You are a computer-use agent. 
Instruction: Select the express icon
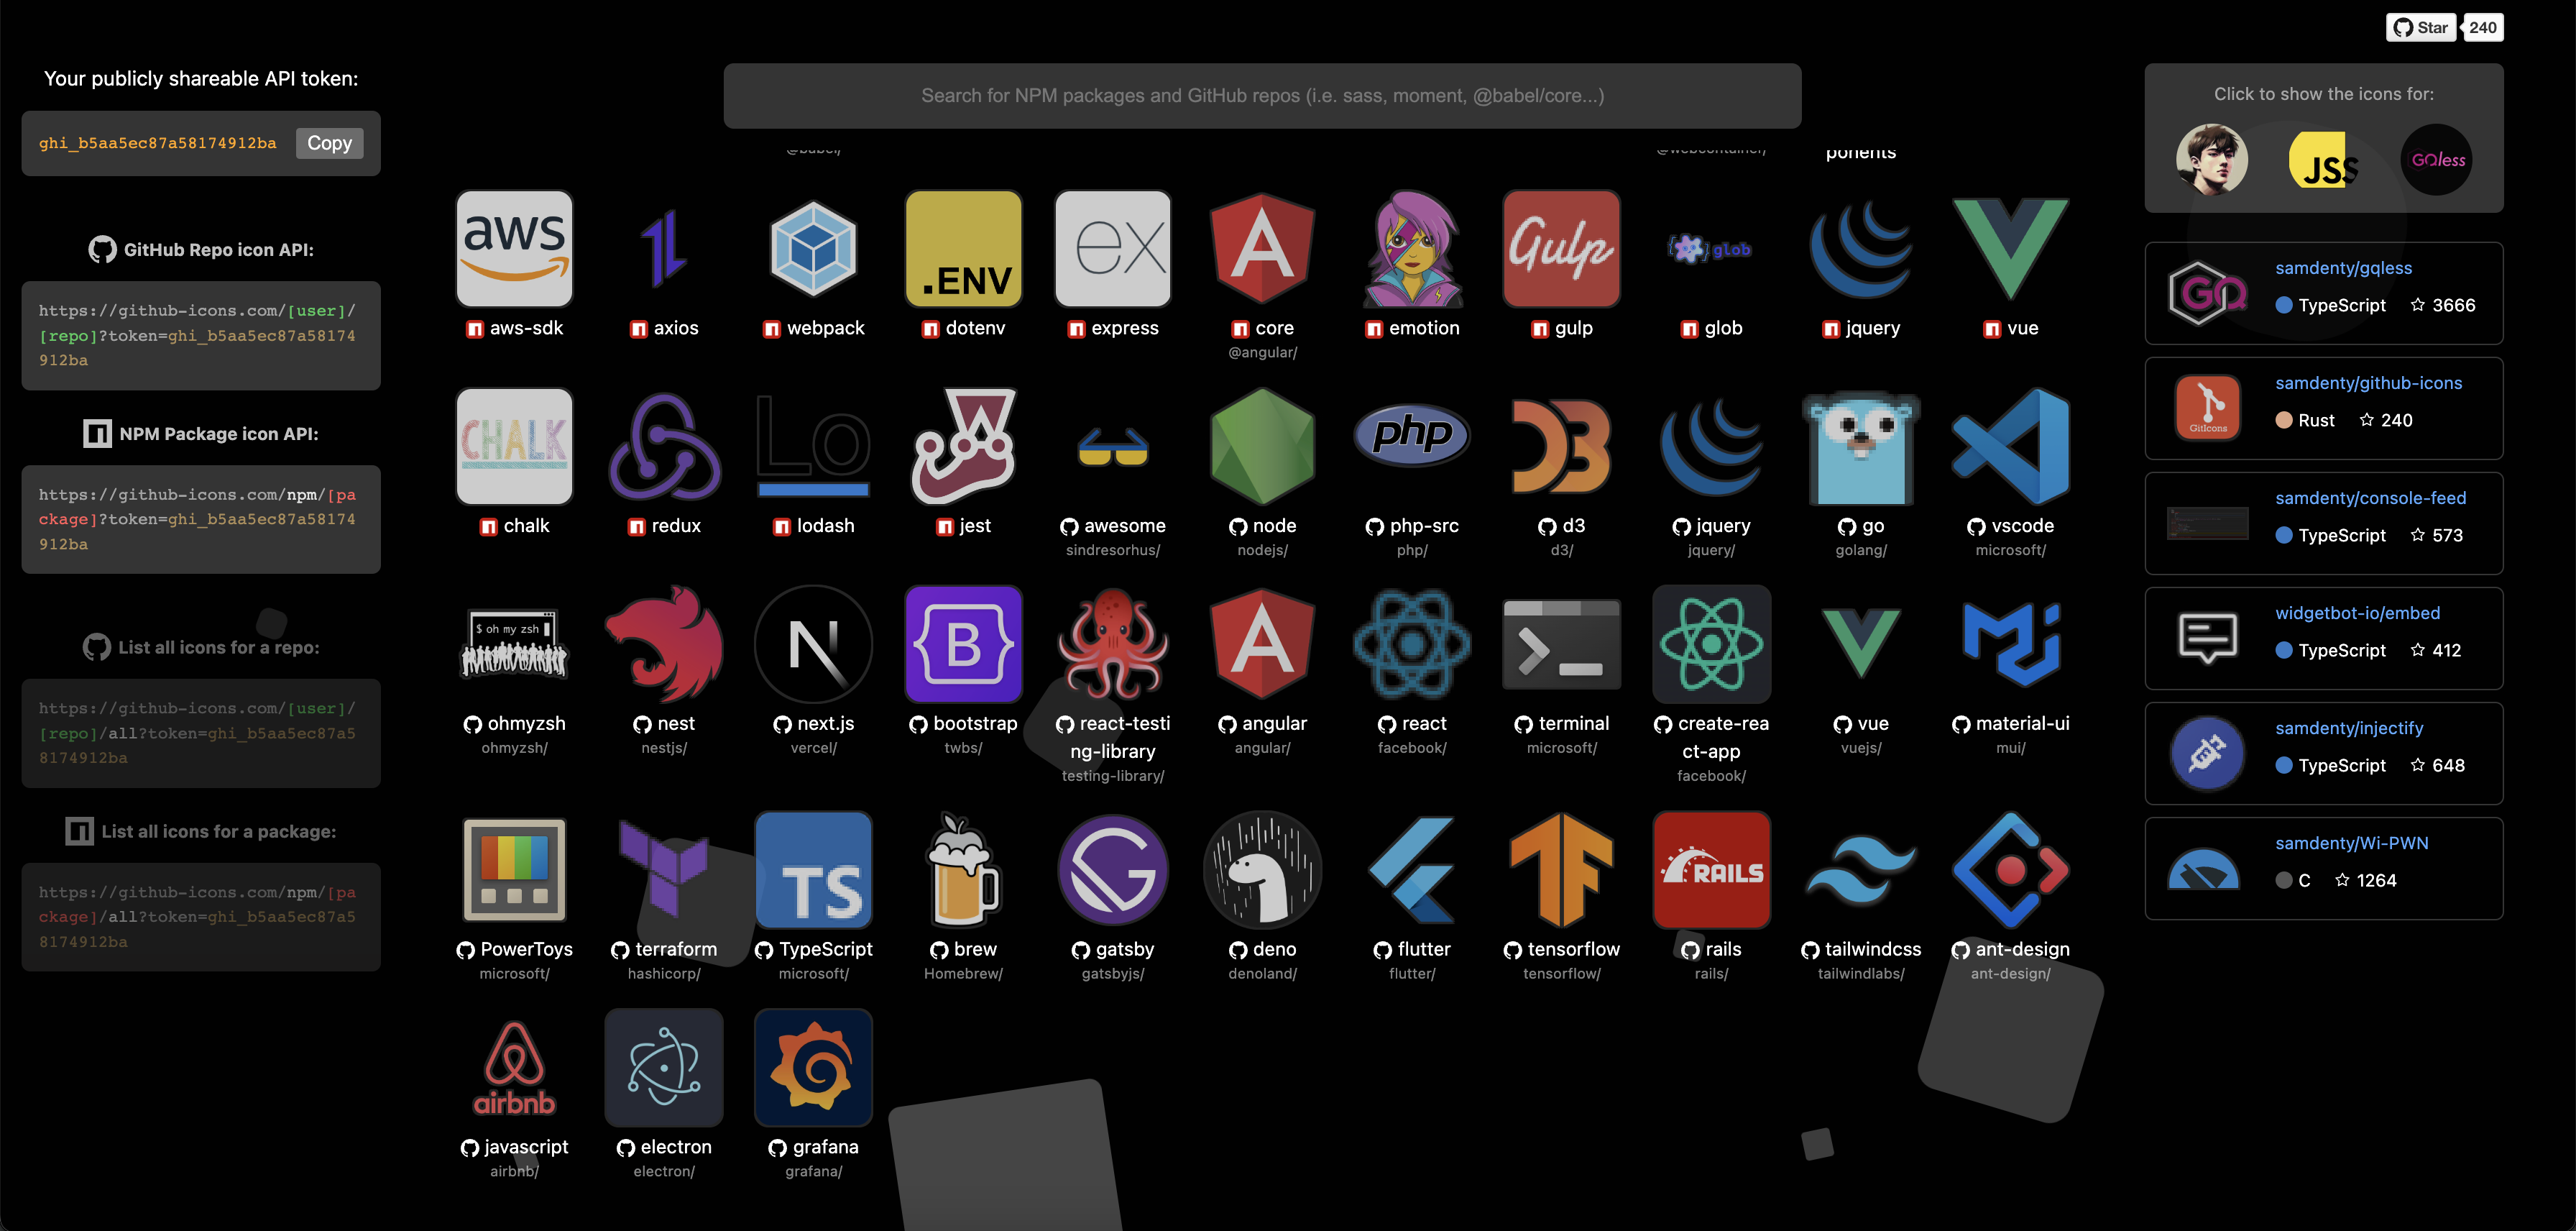[x=1113, y=248]
